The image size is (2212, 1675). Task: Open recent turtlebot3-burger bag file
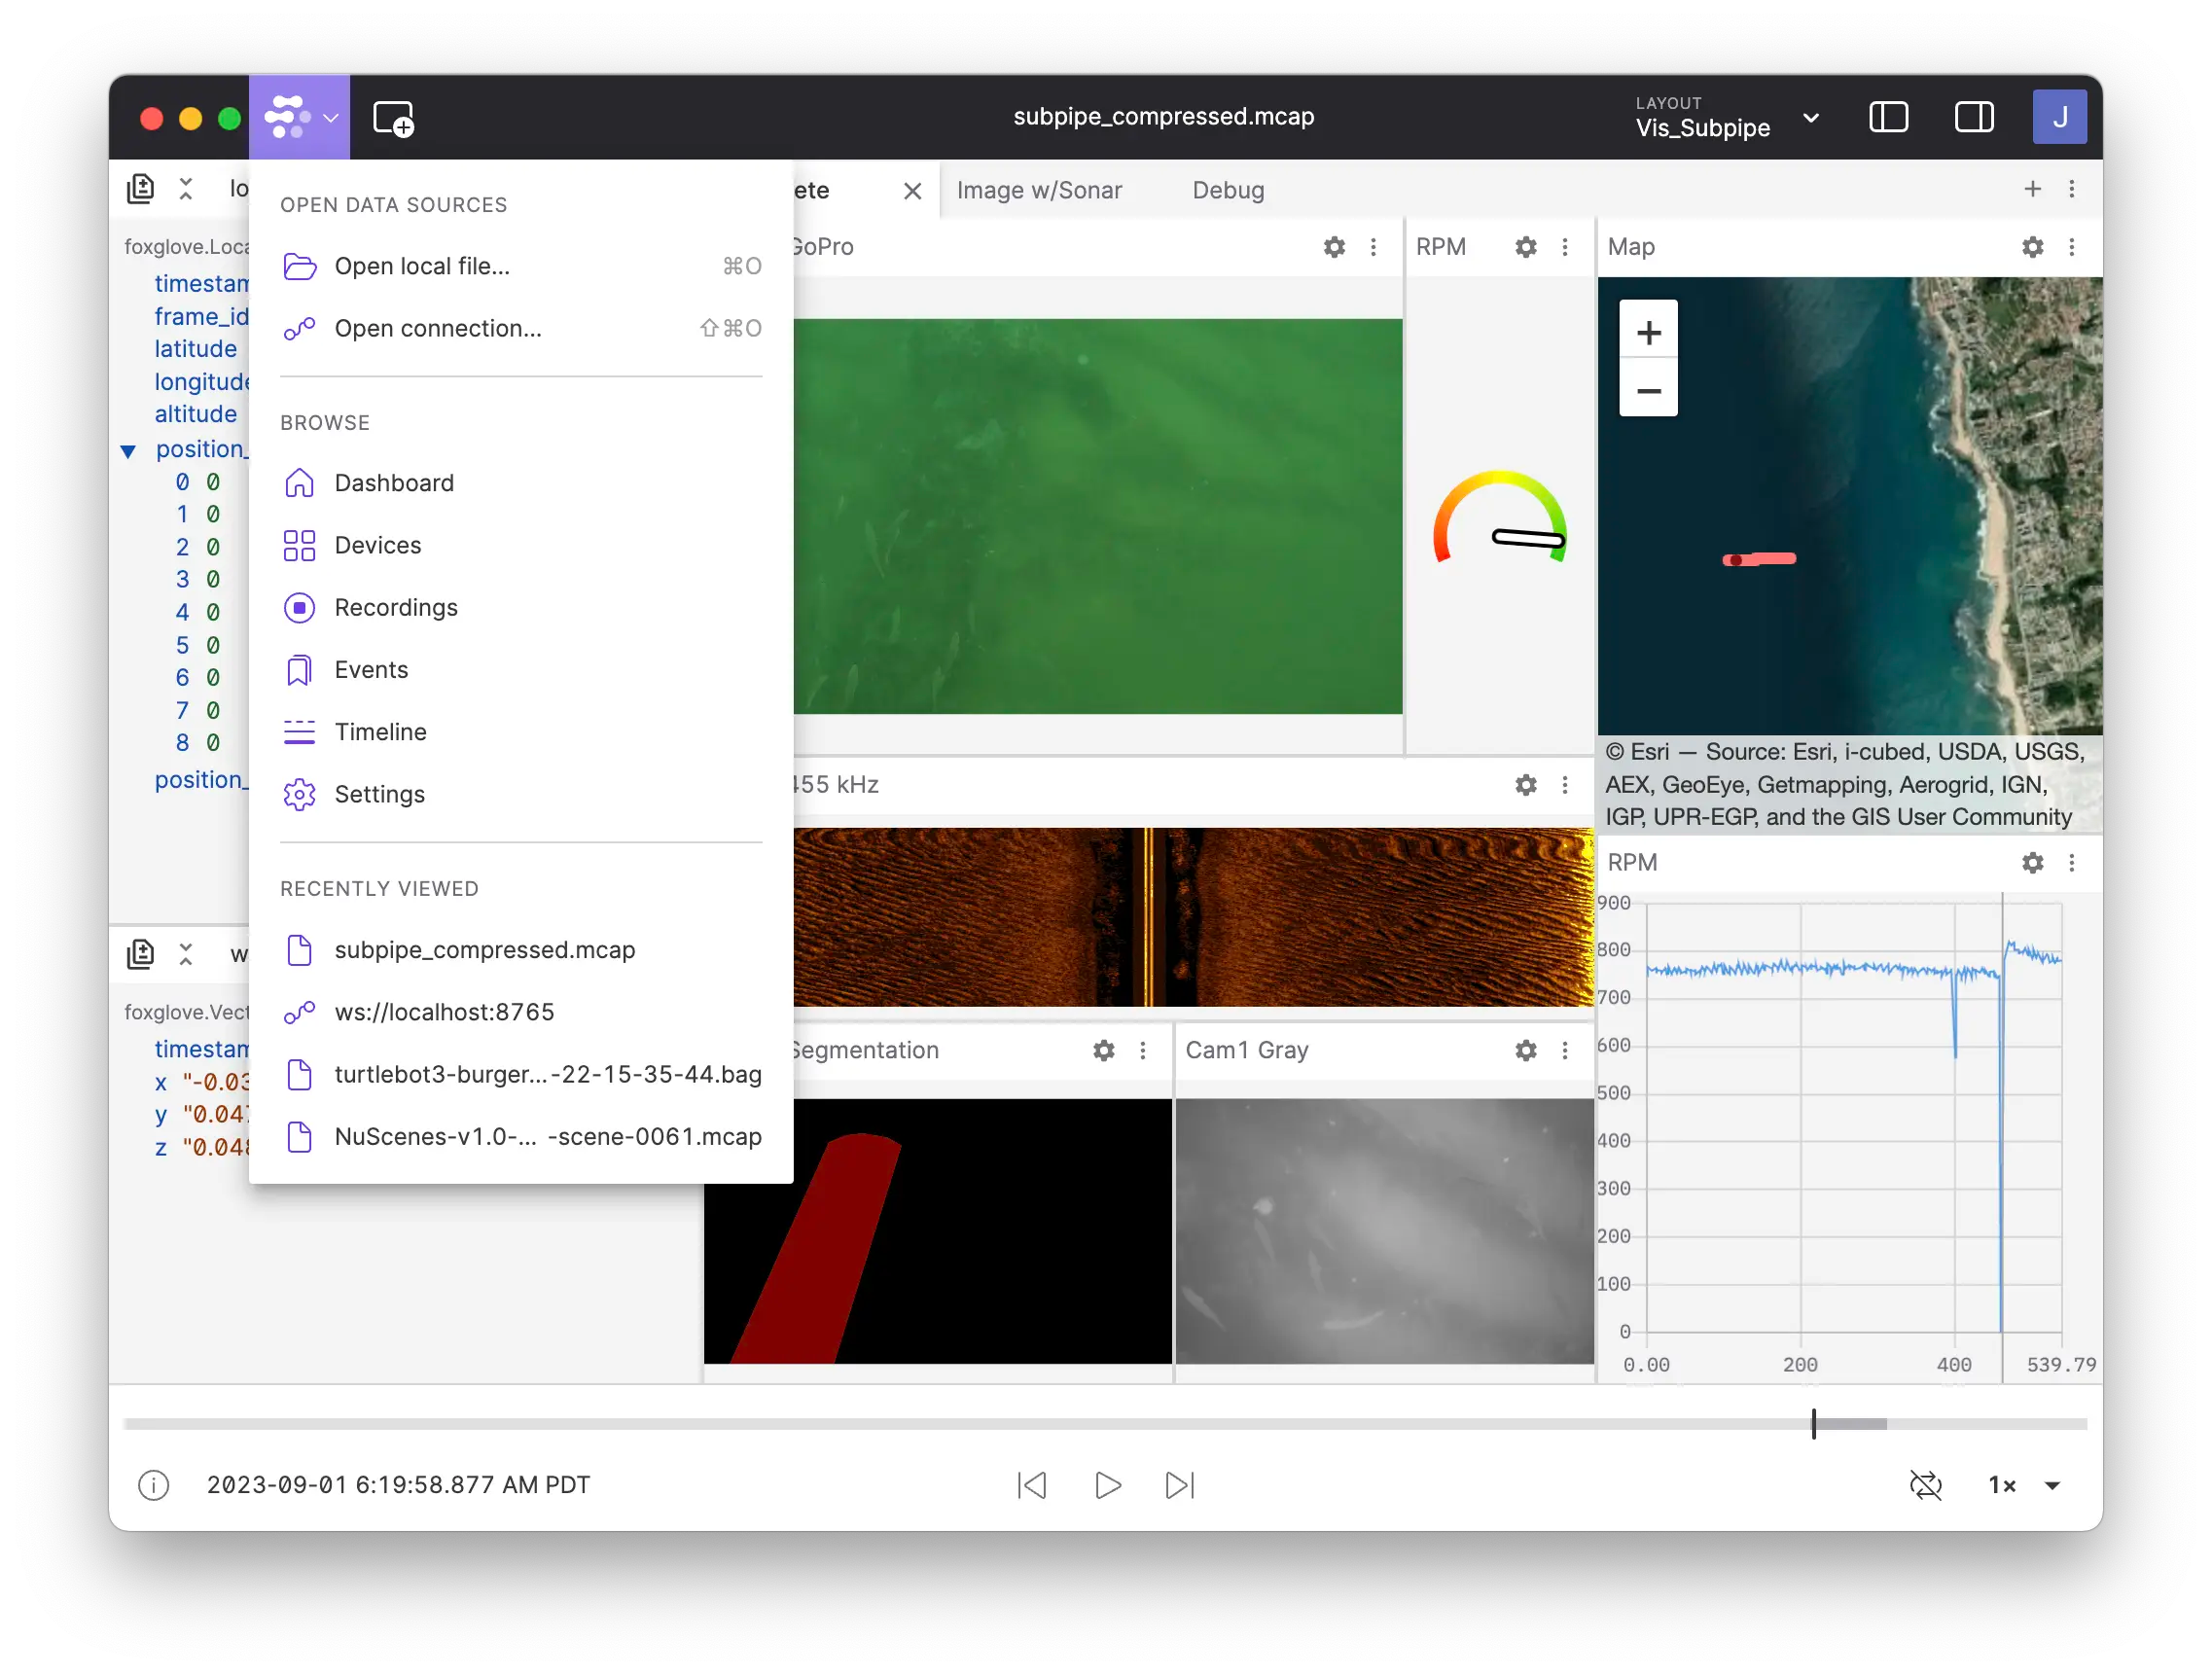point(521,1074)
